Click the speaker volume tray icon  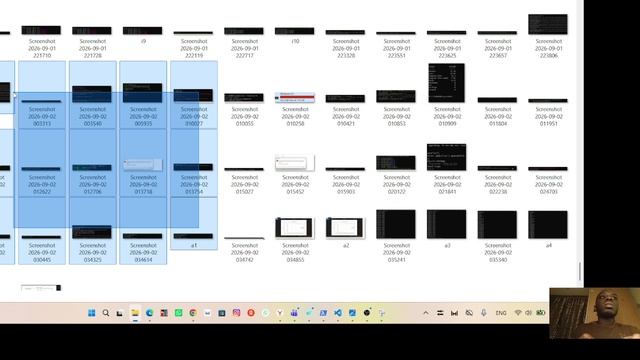pyautogui.click(x=529, y=313)
